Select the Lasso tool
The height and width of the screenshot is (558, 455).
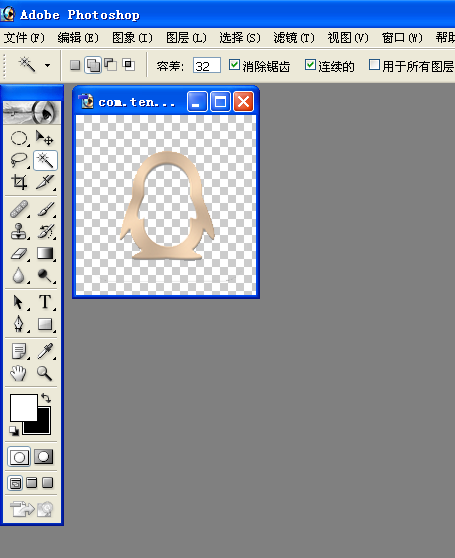[x=18, y=160]
